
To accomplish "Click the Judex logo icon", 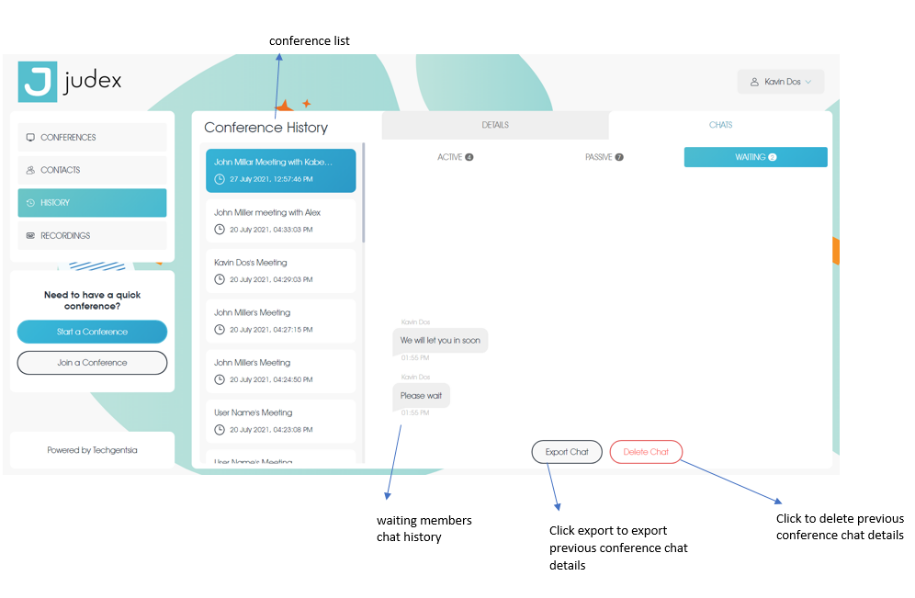I will 37,82.
